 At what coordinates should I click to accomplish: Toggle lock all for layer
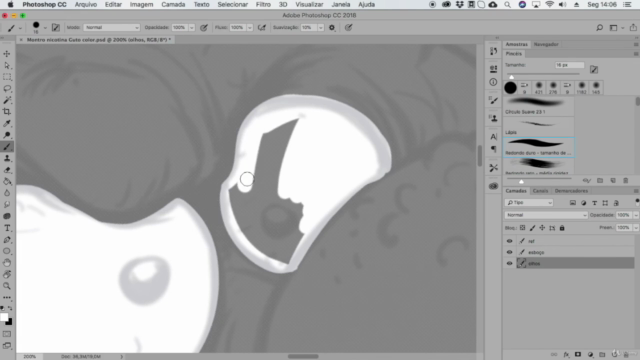[562, 228]
